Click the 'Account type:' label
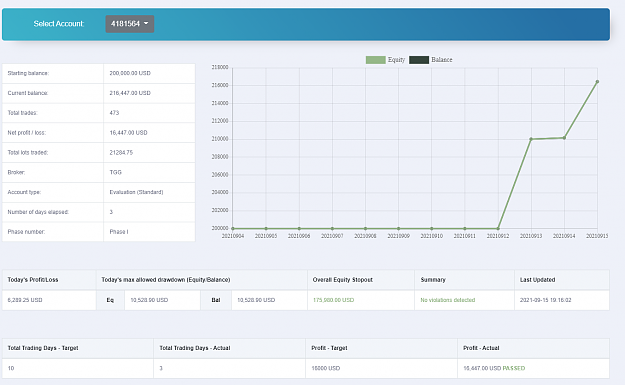This screenshot has width=625, height=385. click(24, 192)
